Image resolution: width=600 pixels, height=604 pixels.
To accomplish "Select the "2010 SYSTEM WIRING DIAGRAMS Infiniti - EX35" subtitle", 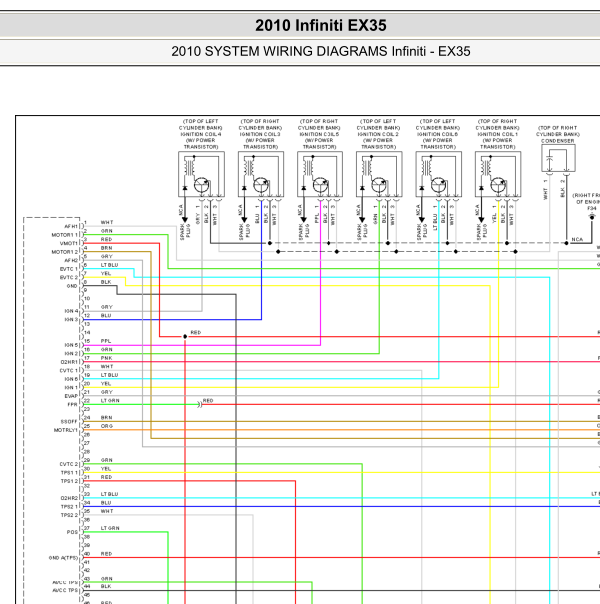I will click(320, 51).
